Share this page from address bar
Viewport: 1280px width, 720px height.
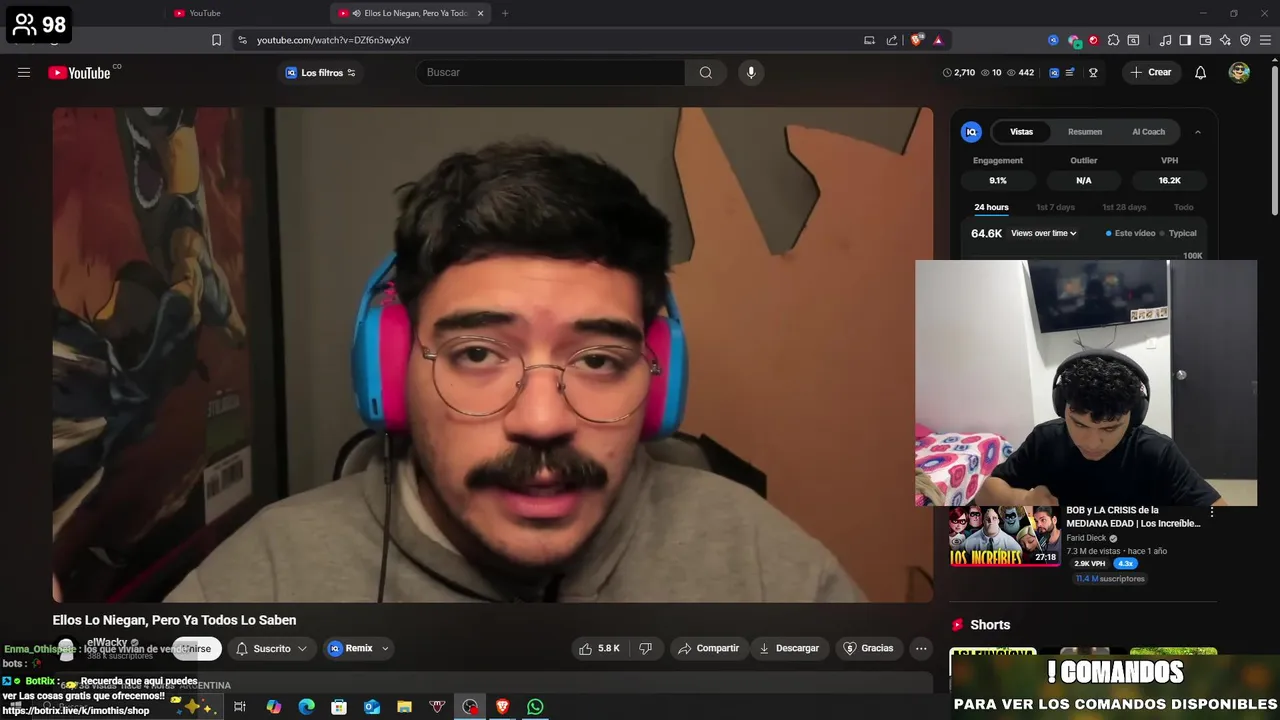pos(892,40)
